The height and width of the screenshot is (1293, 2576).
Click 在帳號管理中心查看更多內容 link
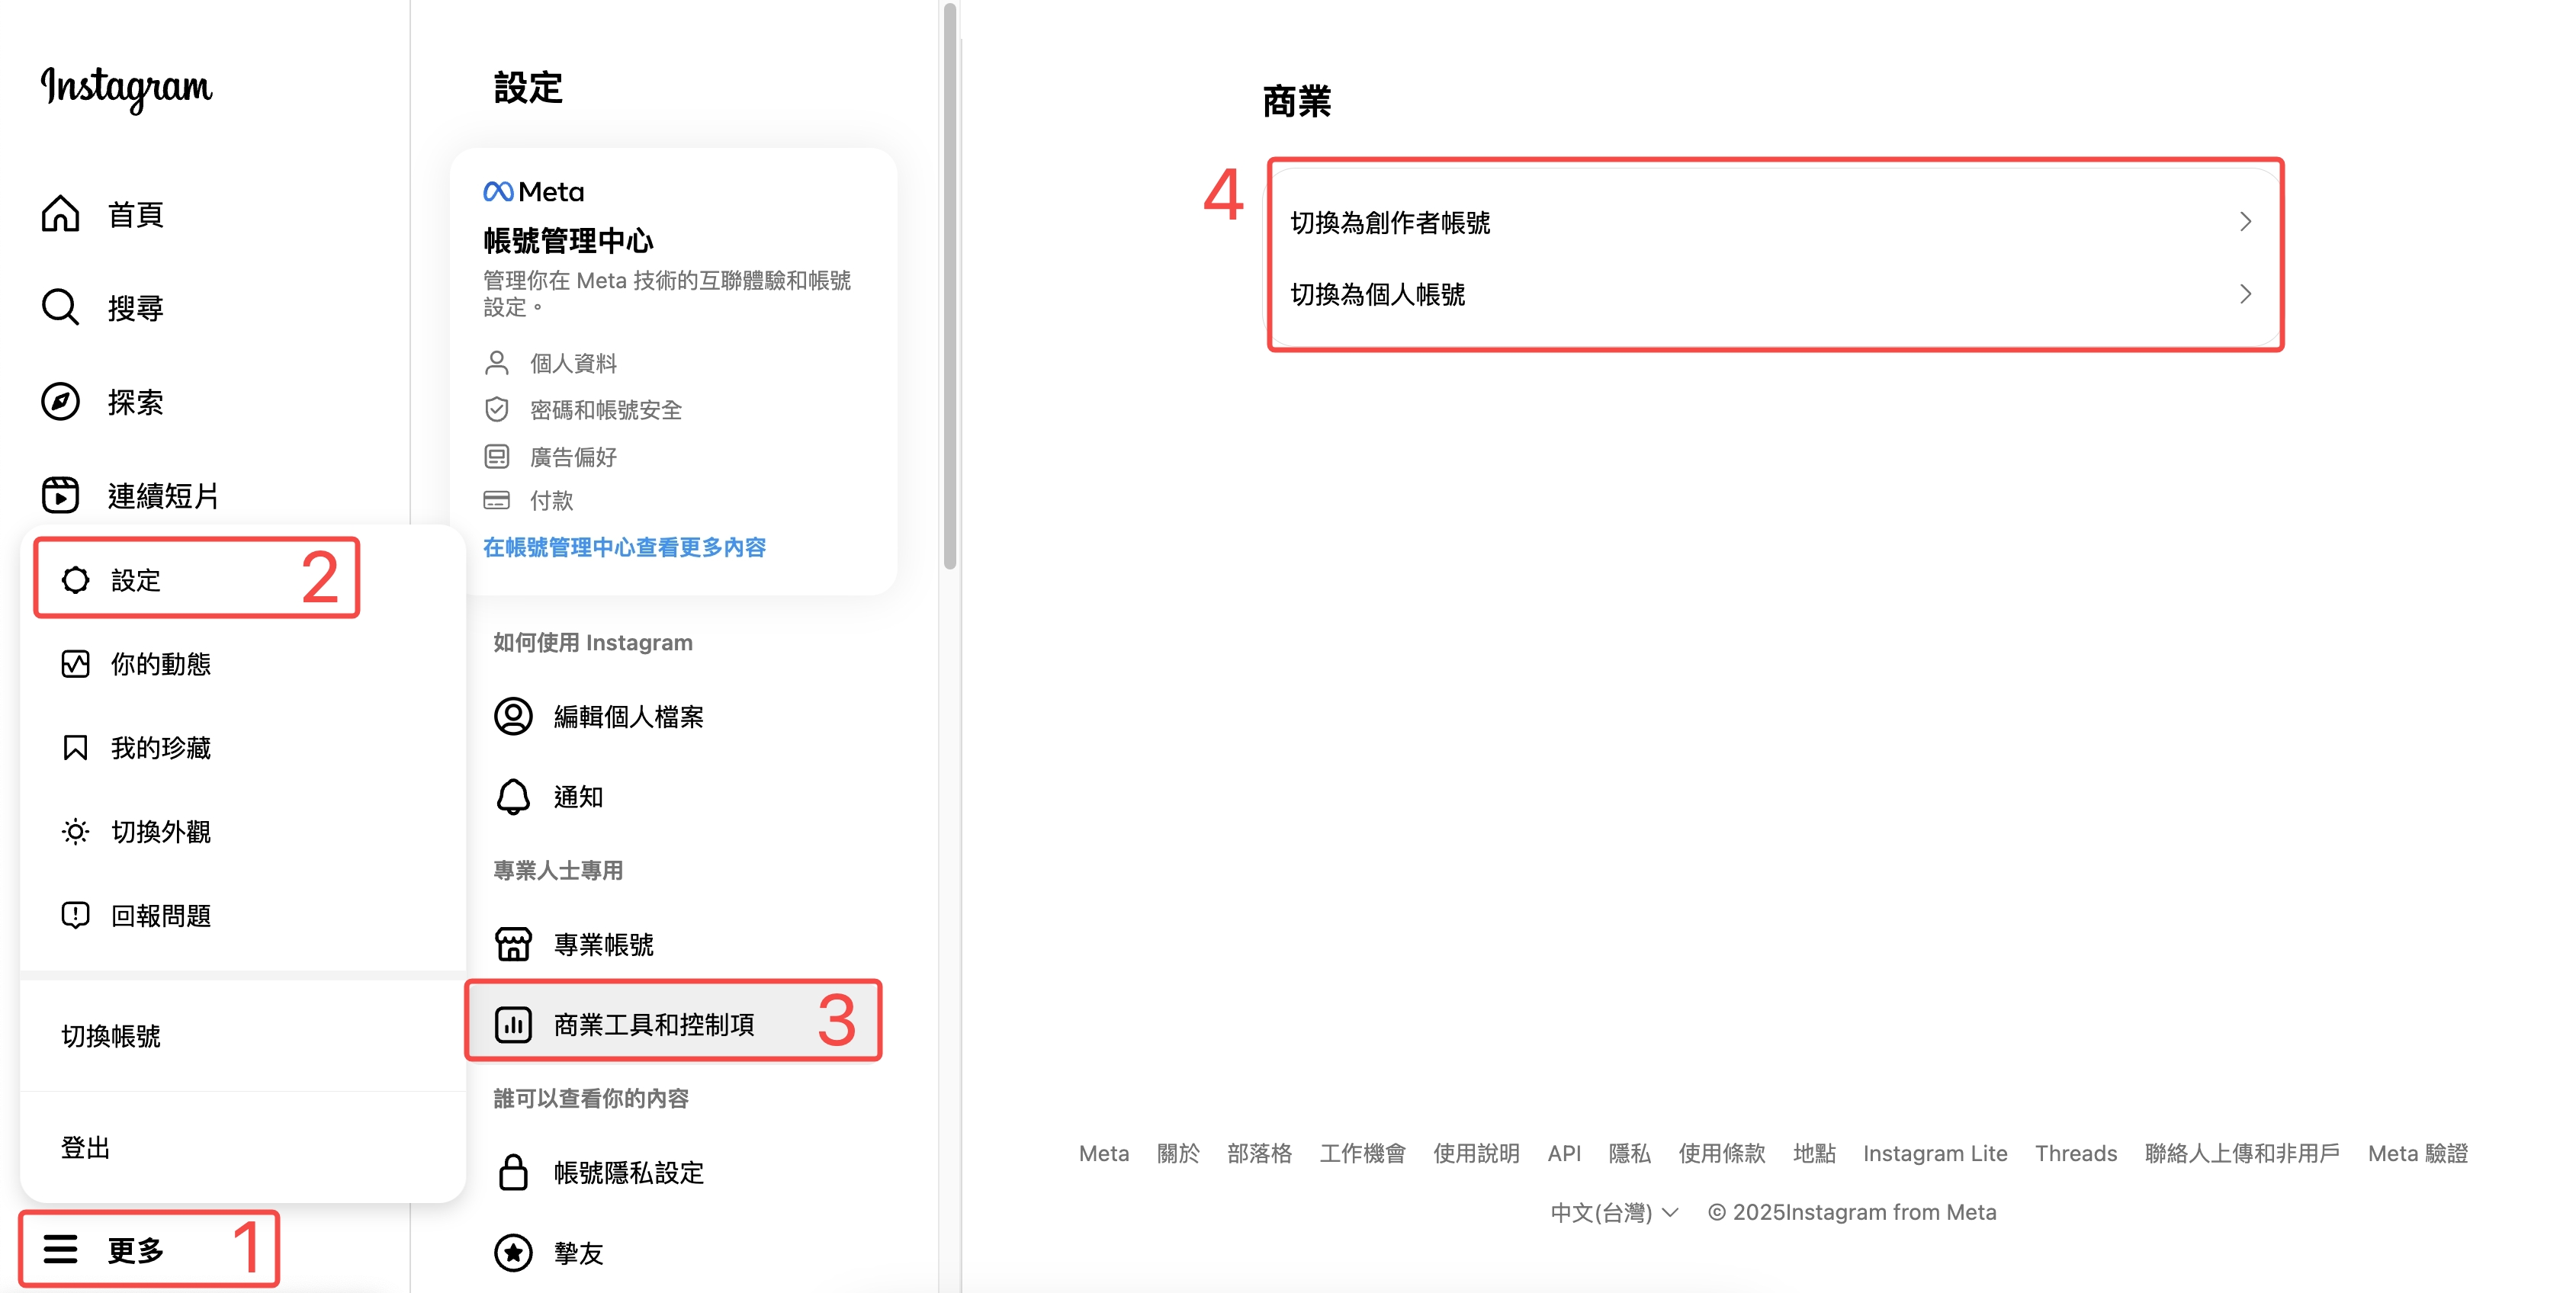[624, 547]
